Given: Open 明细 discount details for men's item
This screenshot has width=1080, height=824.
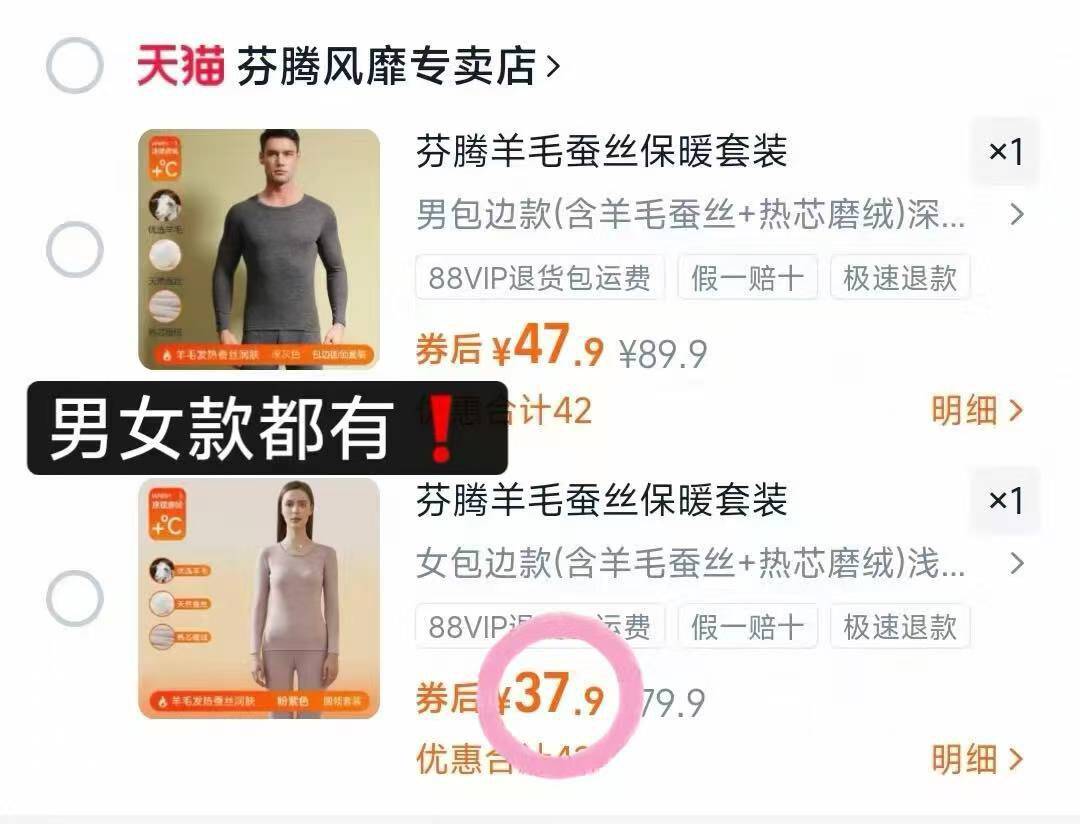Looking at the screenshot, I should tap(977, 411).
